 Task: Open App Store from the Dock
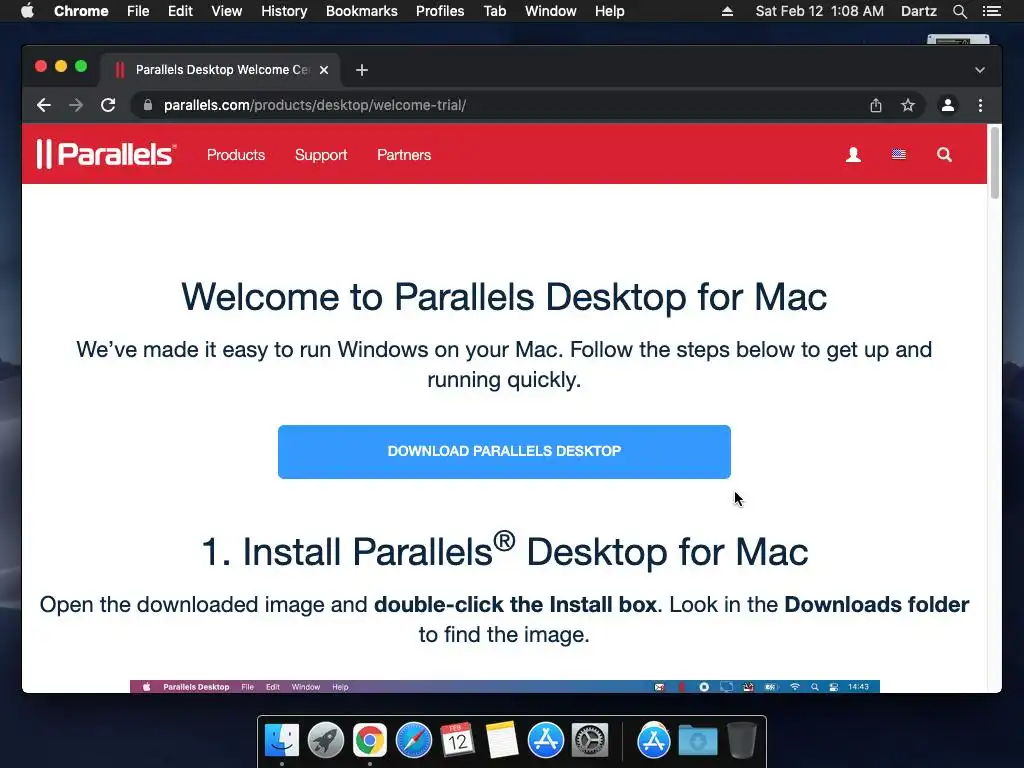click(x=545, y=741)
